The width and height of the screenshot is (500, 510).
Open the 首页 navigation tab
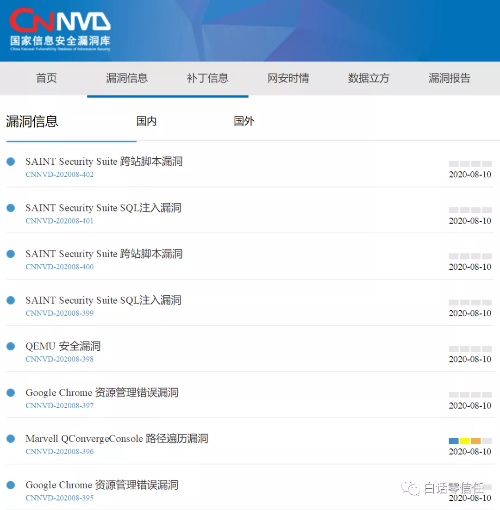(x=46, y=78)
